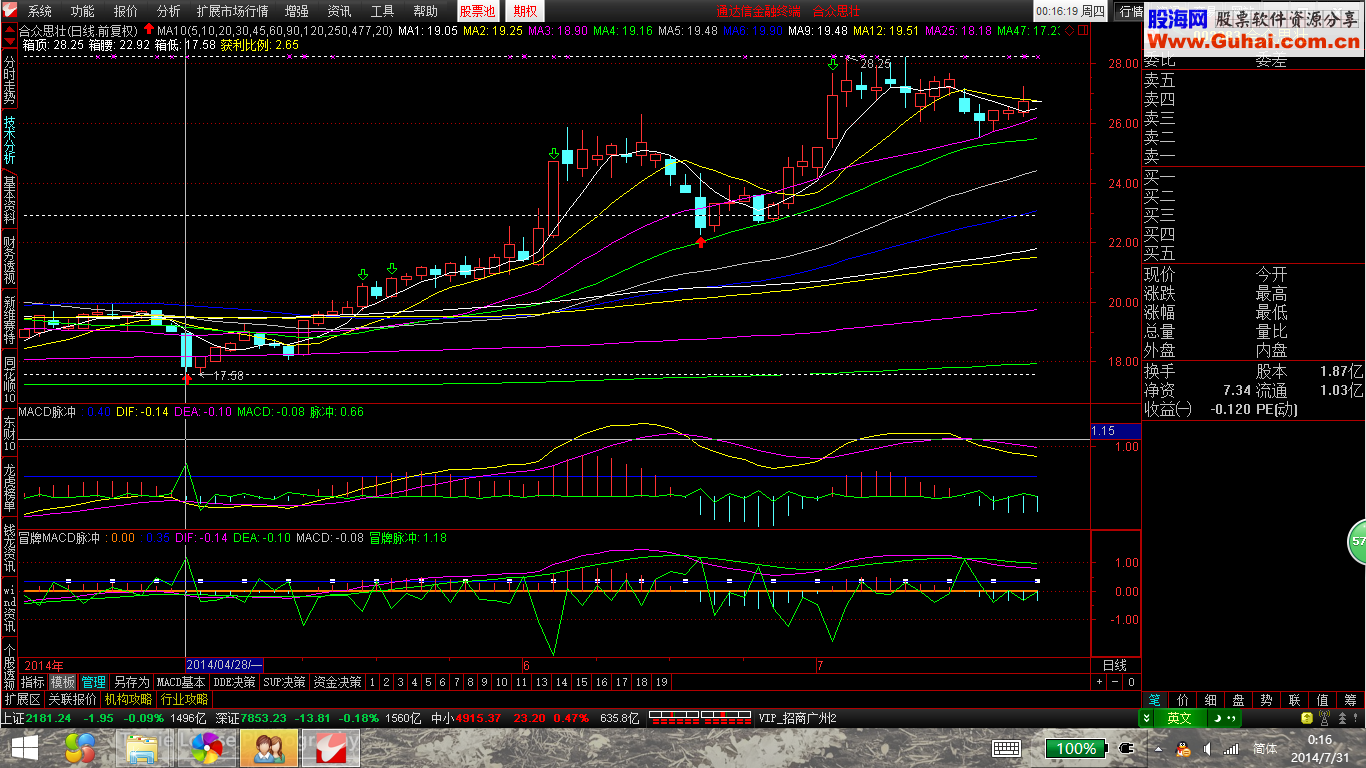Click the 0 reset button beside zoom controls

pos(1131,682)
